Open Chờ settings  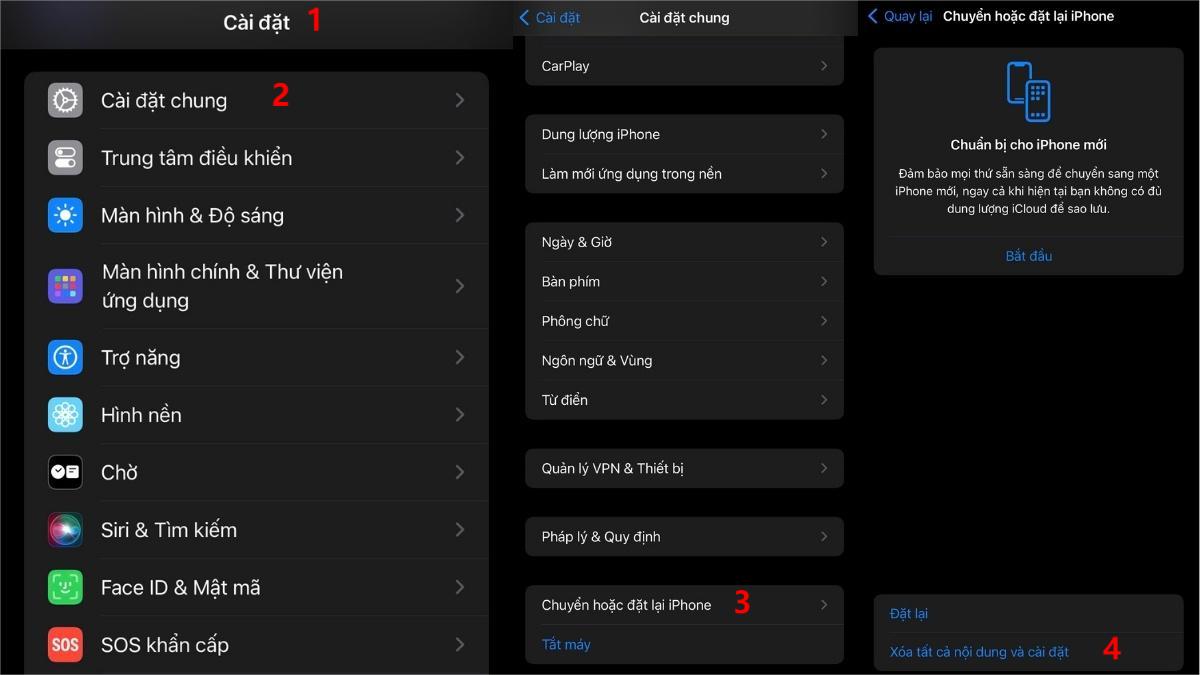point(257,472)
